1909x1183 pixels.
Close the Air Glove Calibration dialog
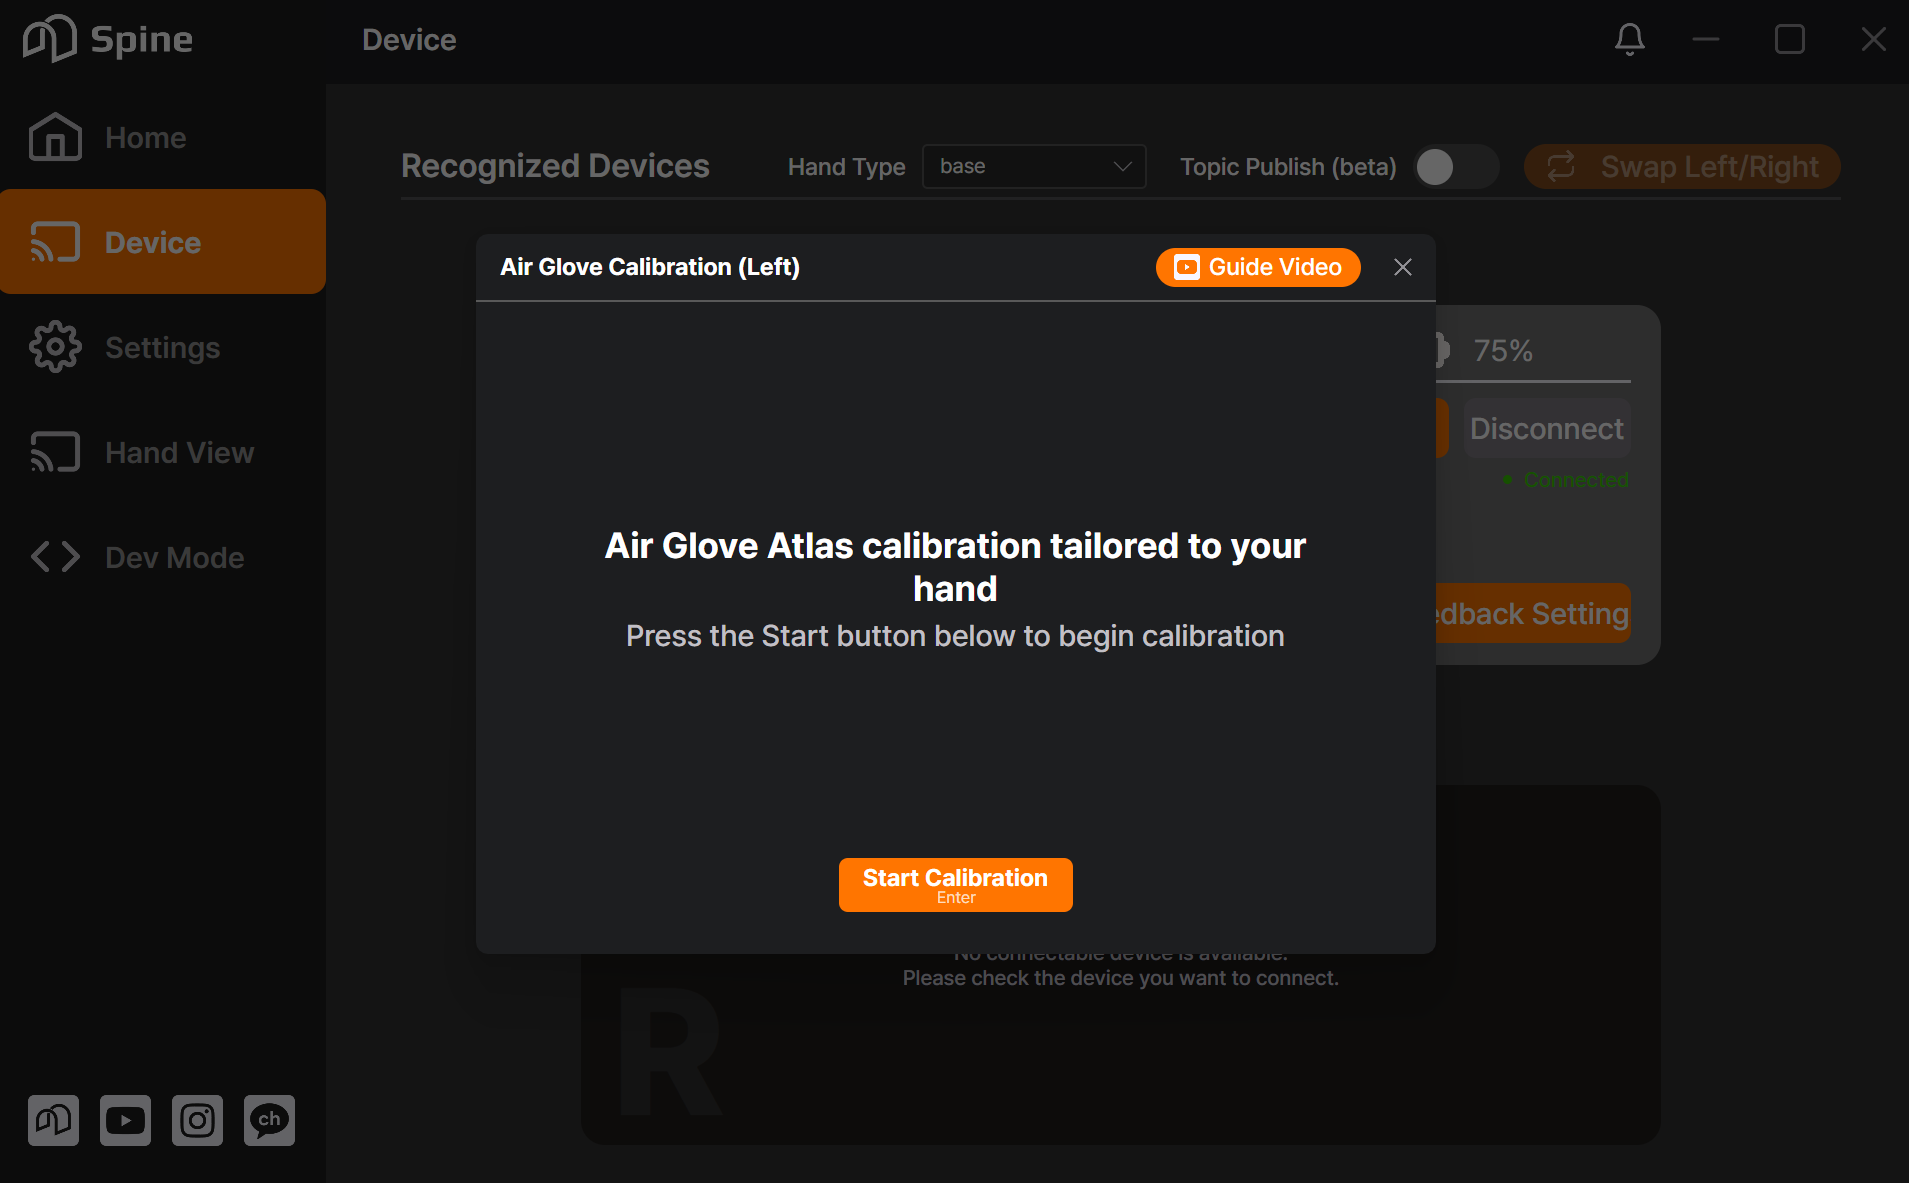(1403, 267)
